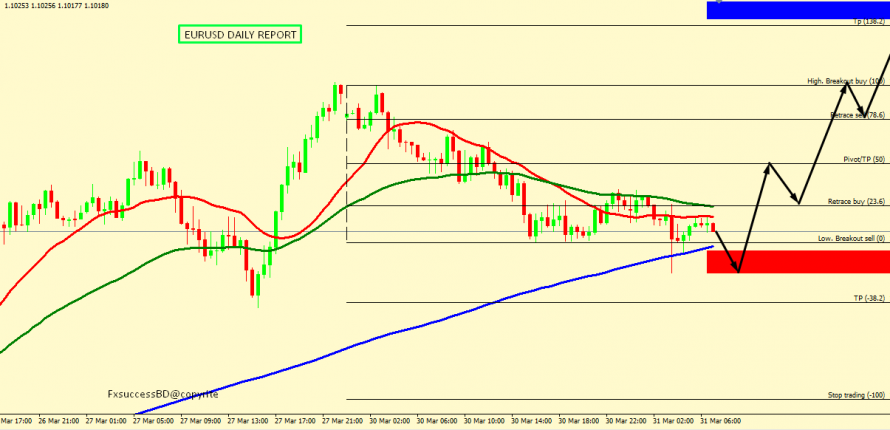The width and height of the screenshot is (890, 430).
Task: Select the TP (-38.2) level label
Action: (x=869, y=298)
